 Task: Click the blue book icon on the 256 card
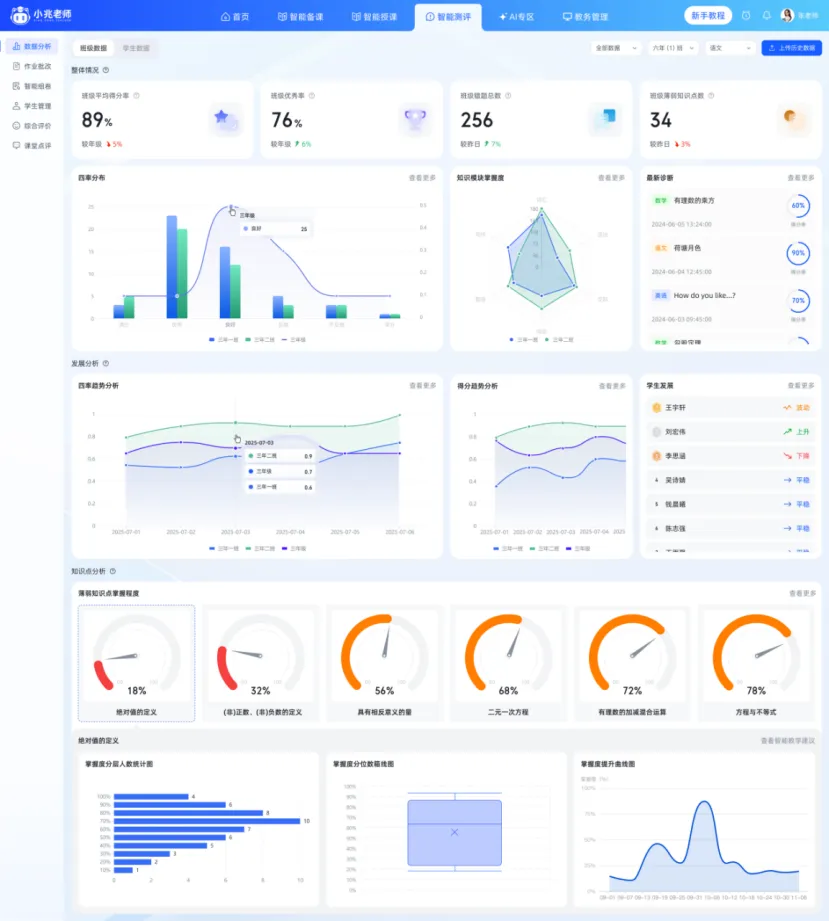point(605,119)
